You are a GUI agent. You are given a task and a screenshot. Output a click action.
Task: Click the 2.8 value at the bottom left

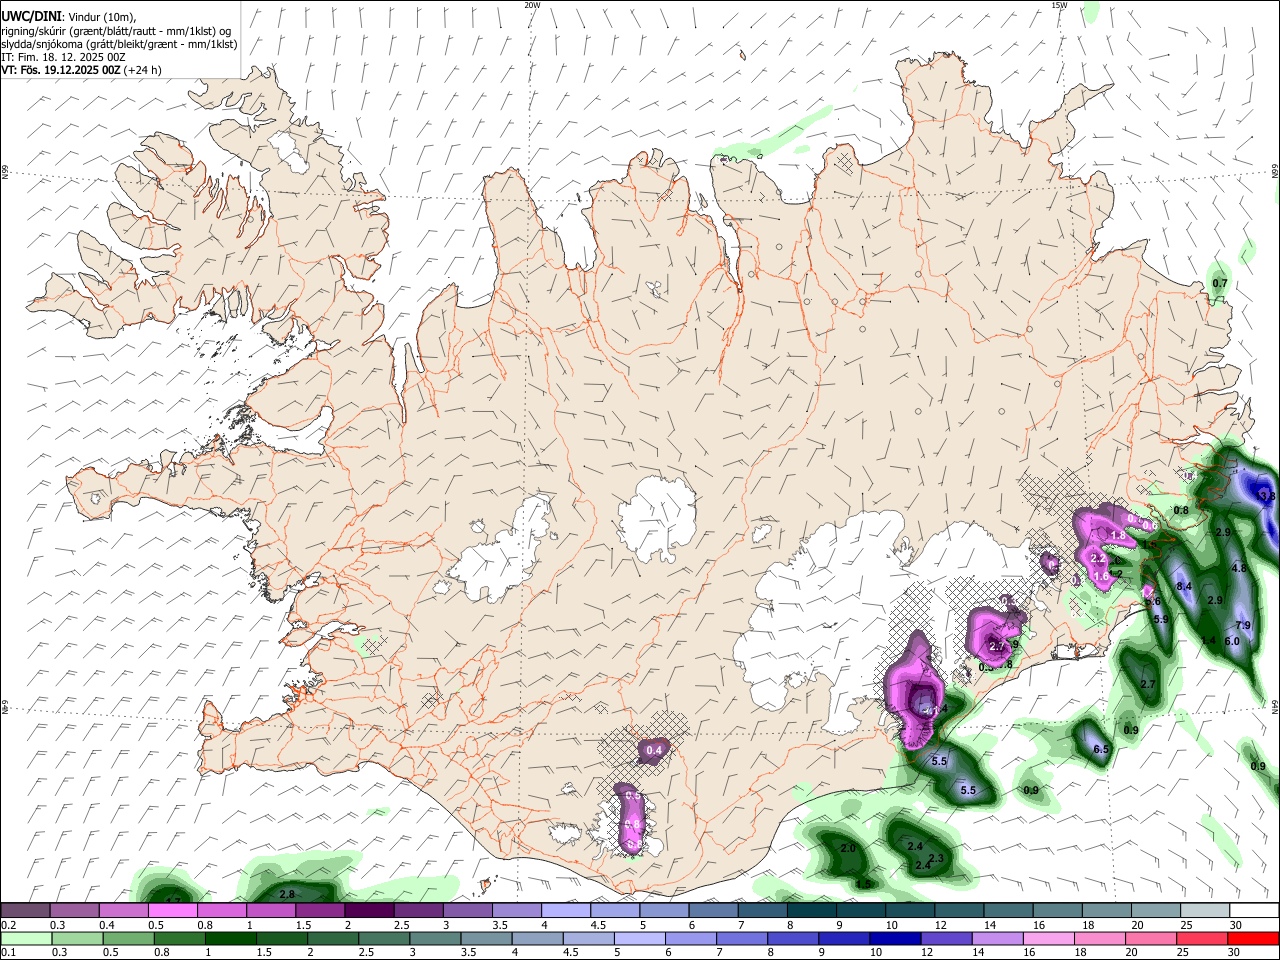click(287, 894)
